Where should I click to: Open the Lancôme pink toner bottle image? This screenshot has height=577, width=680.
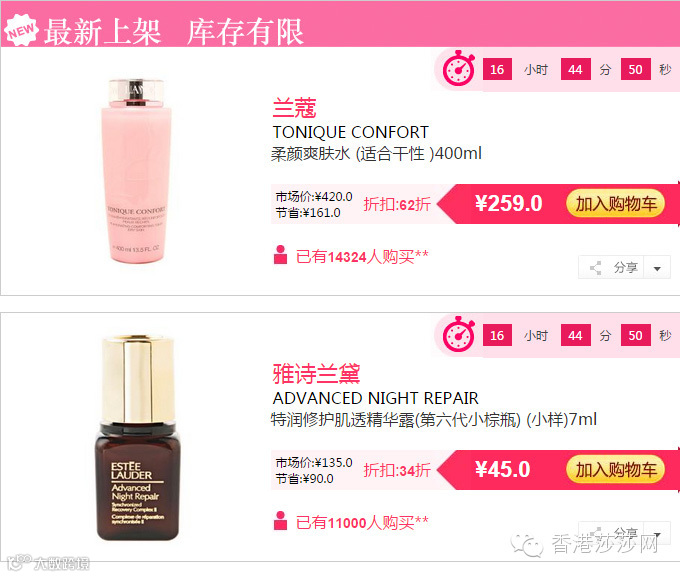136,171
